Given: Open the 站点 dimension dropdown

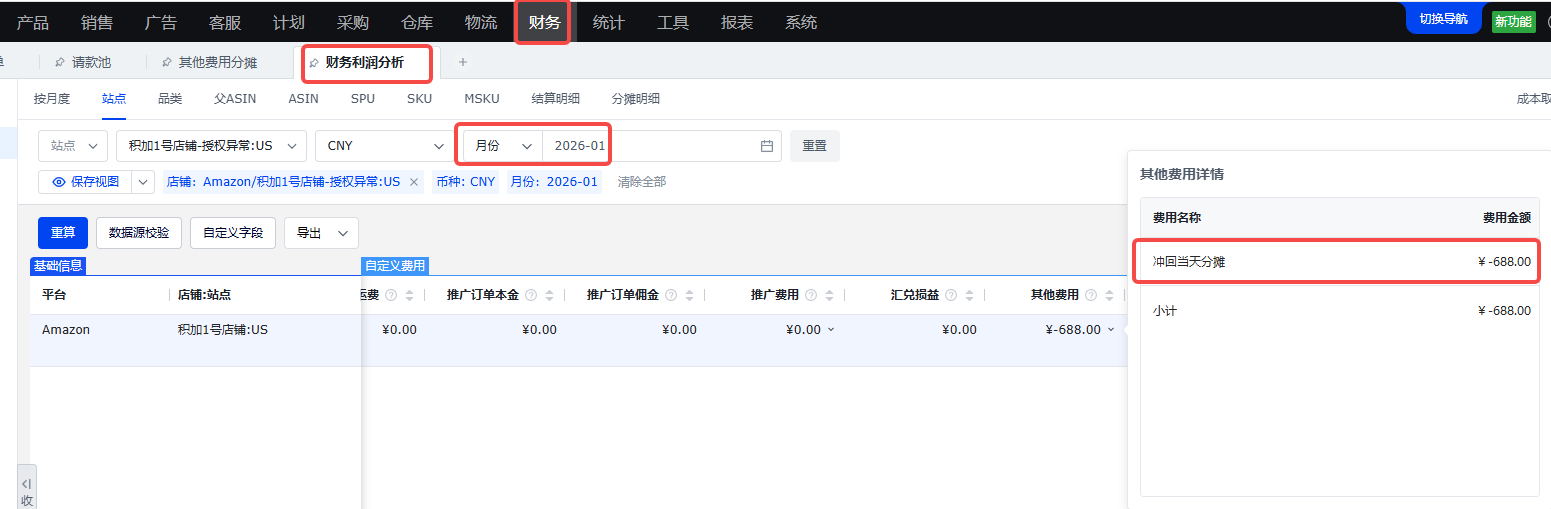Looking at the screenshot, I should [73, 146].
